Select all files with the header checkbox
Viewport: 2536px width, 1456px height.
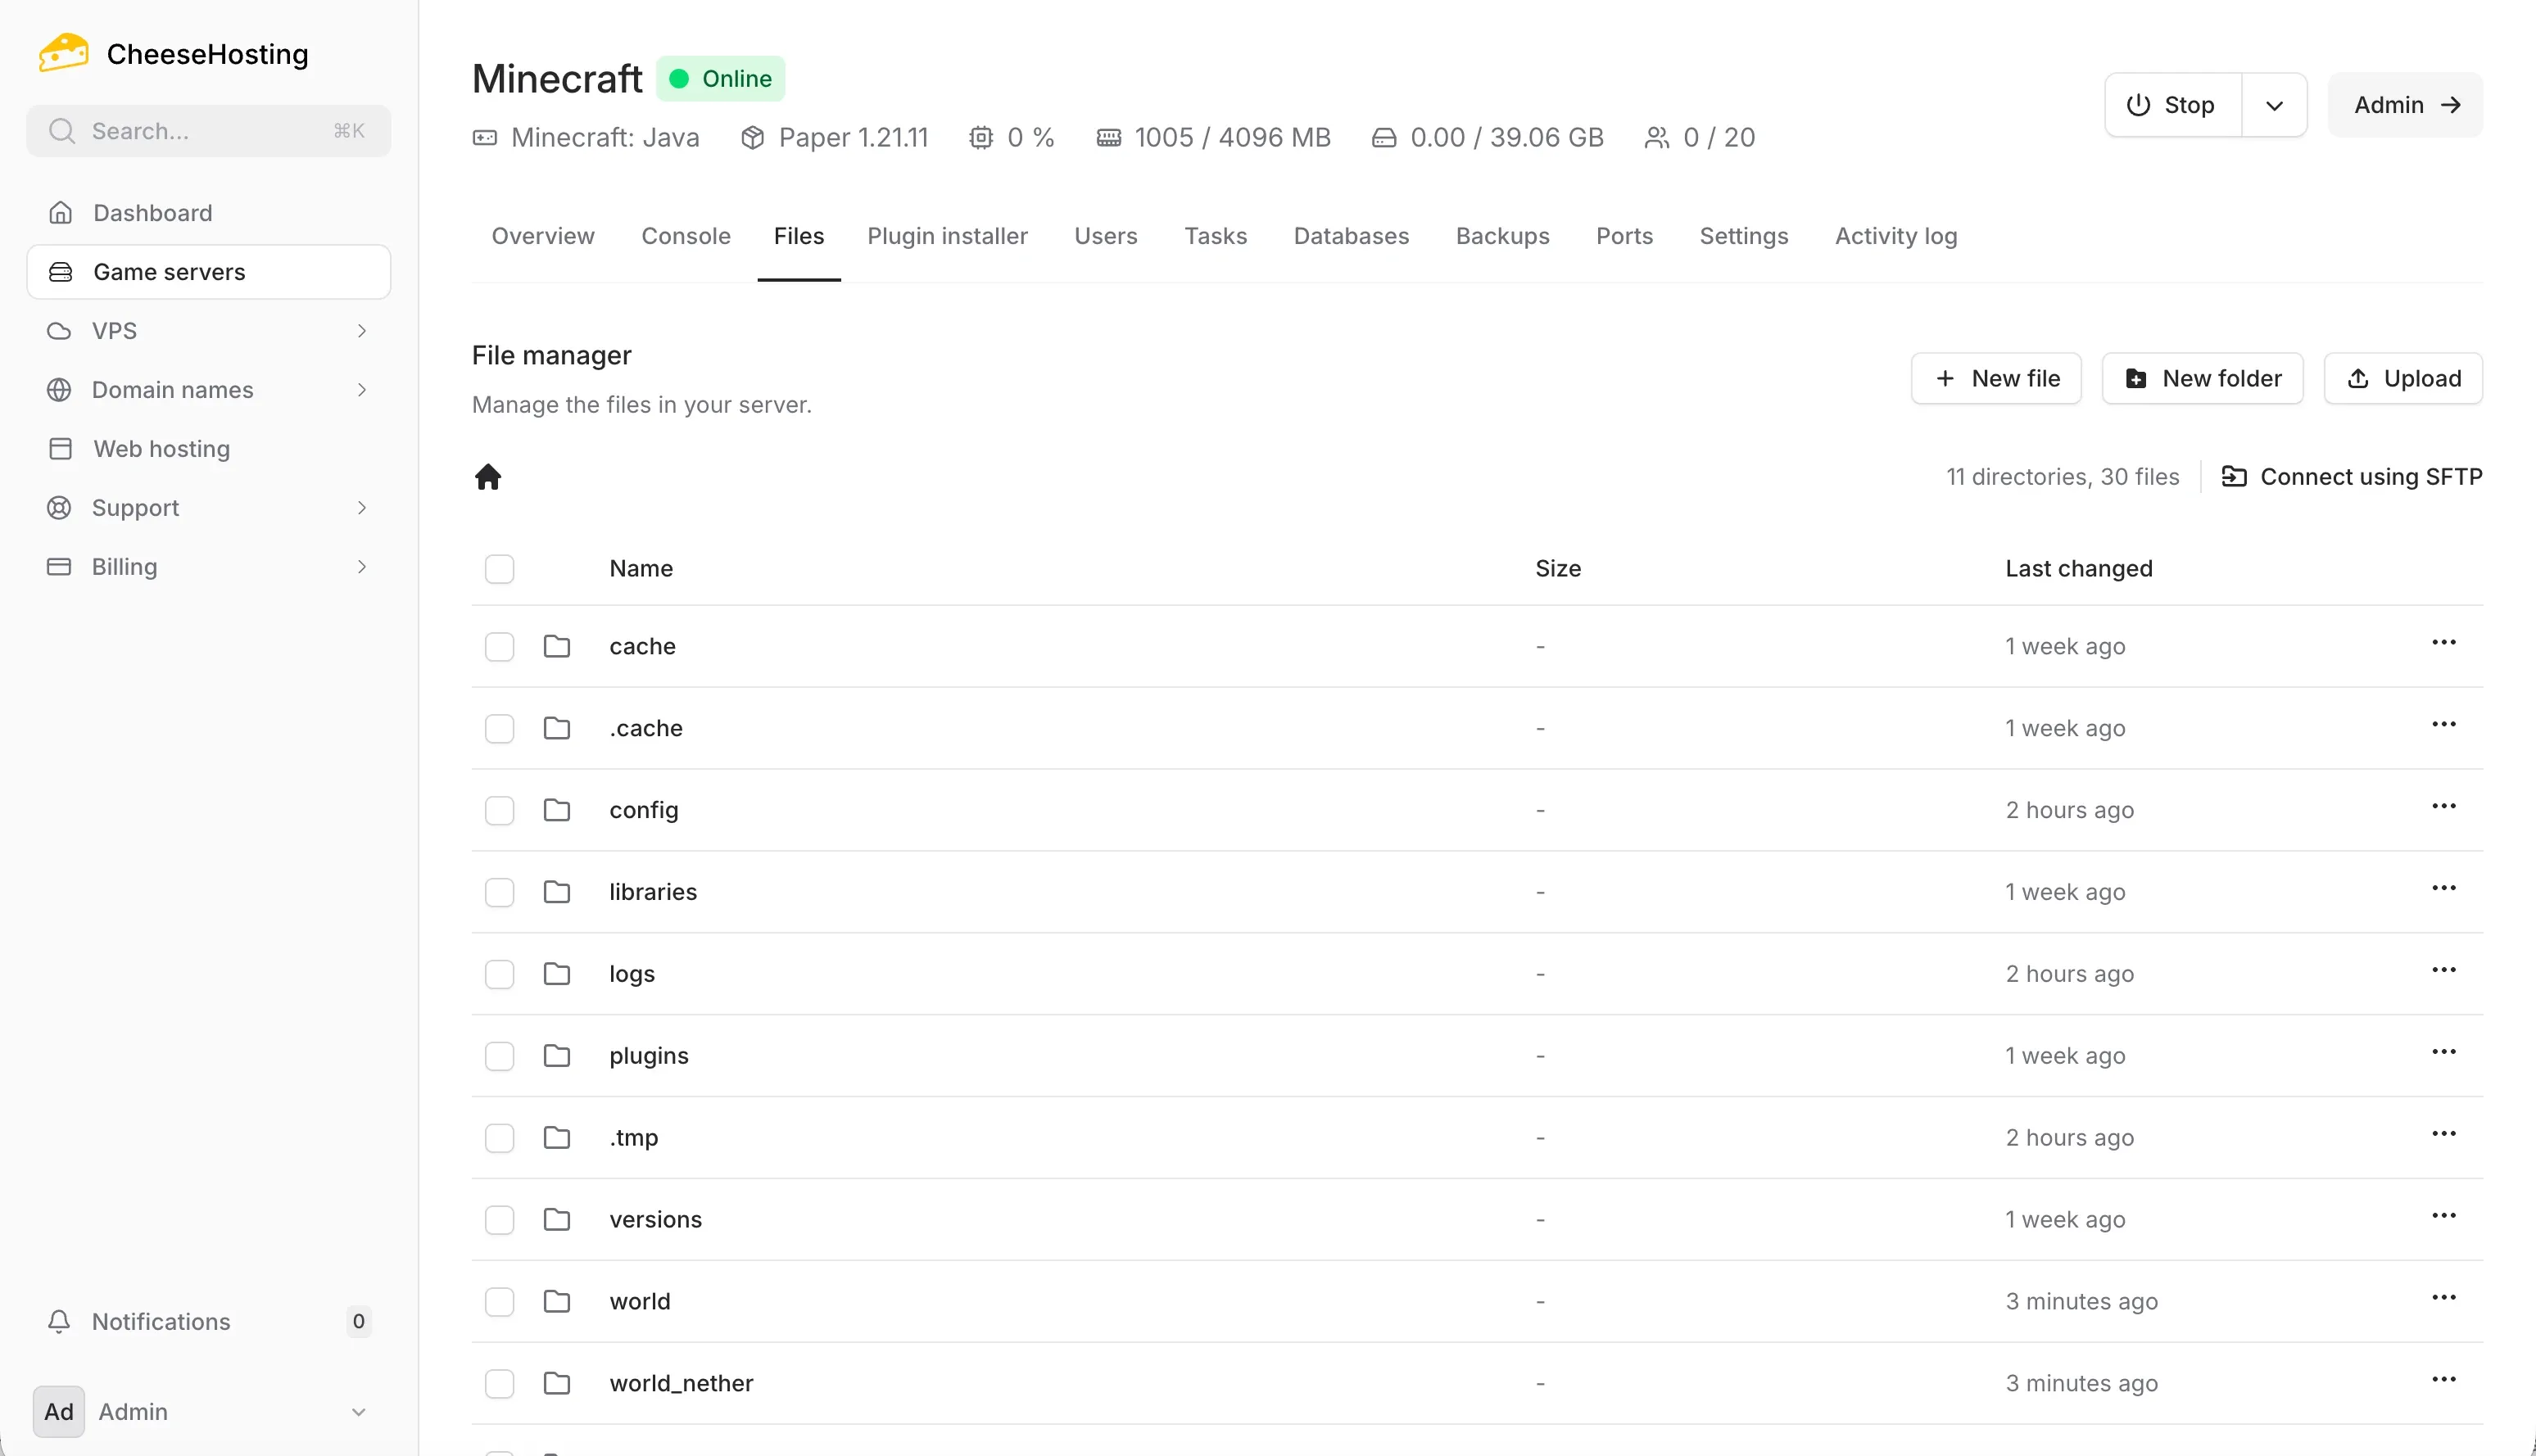point(500,568)
